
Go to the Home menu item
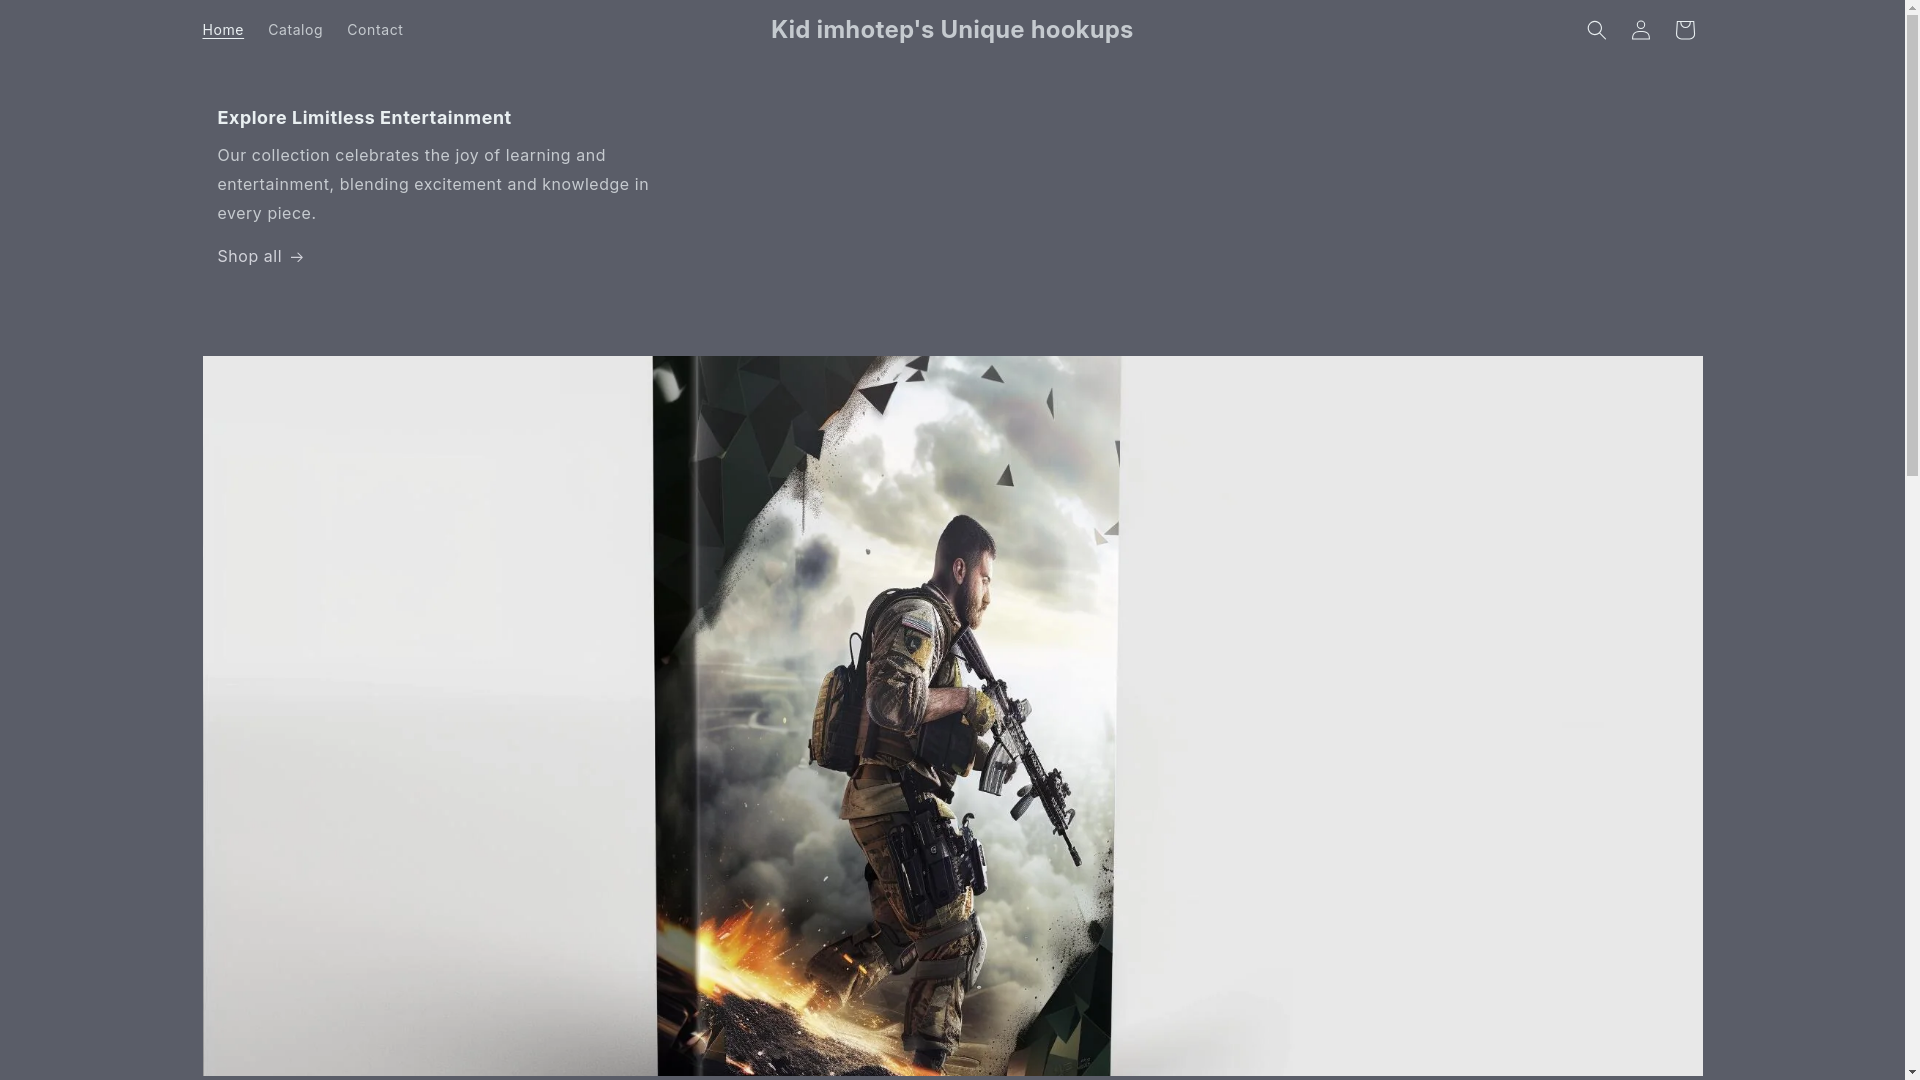point(223,30)
